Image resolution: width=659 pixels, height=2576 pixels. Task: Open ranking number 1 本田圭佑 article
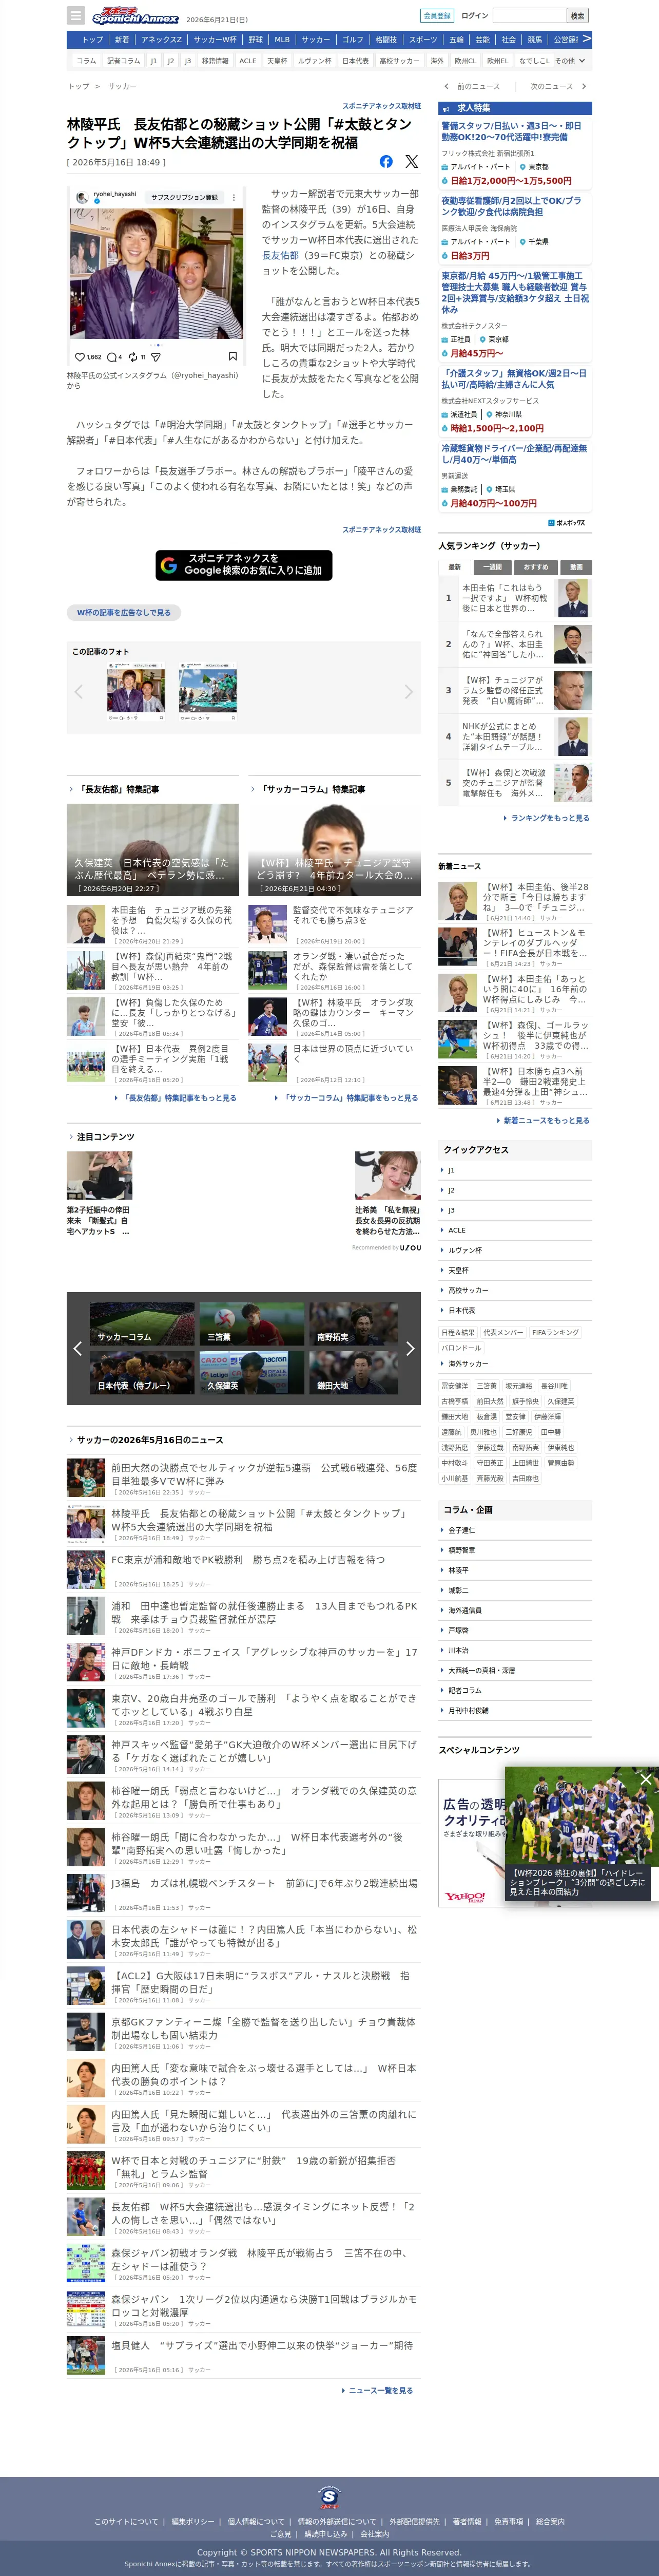[x=515, y=598]
